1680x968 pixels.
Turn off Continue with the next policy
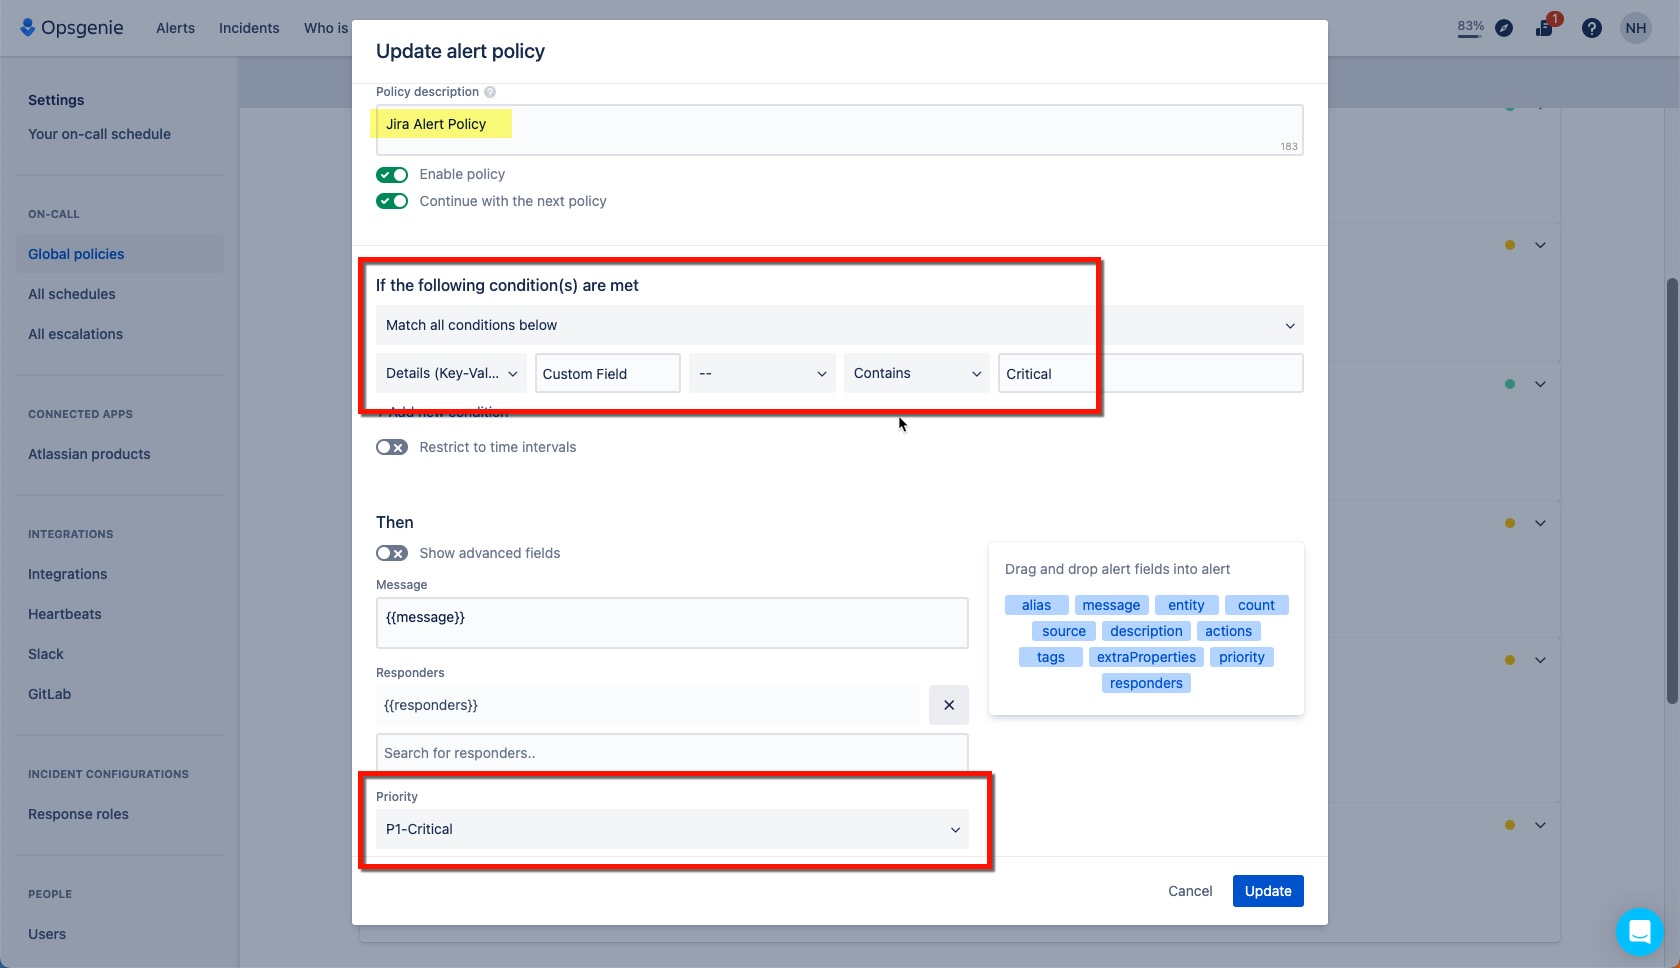392,201
